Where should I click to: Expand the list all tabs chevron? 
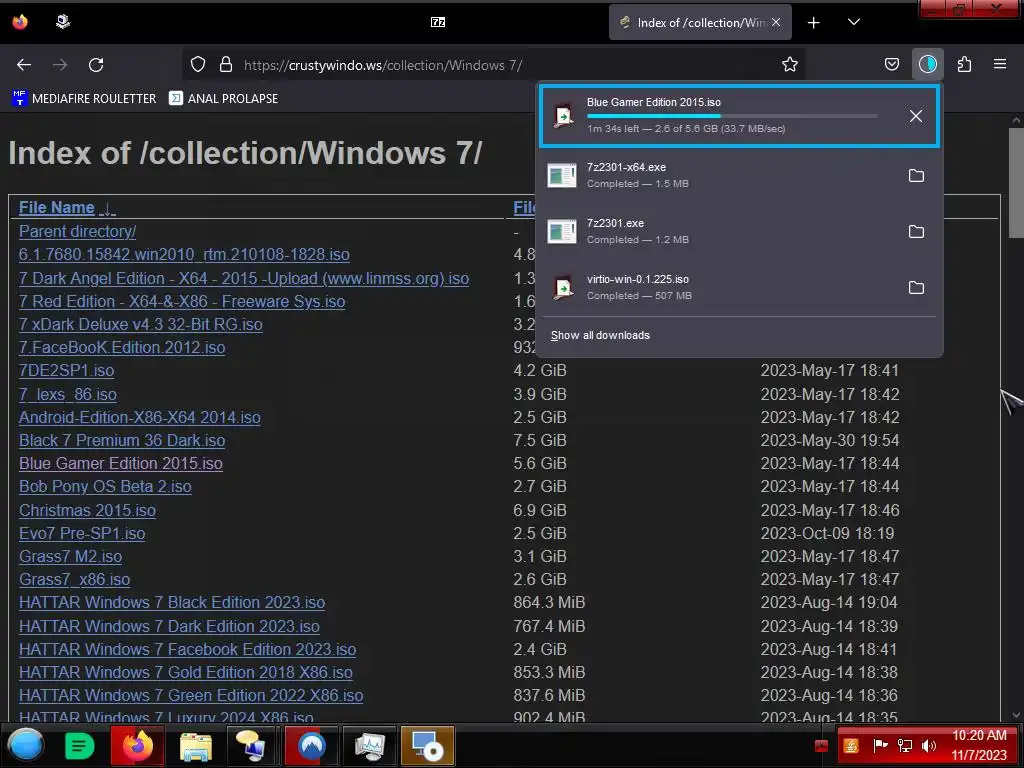tap(854, 22)
